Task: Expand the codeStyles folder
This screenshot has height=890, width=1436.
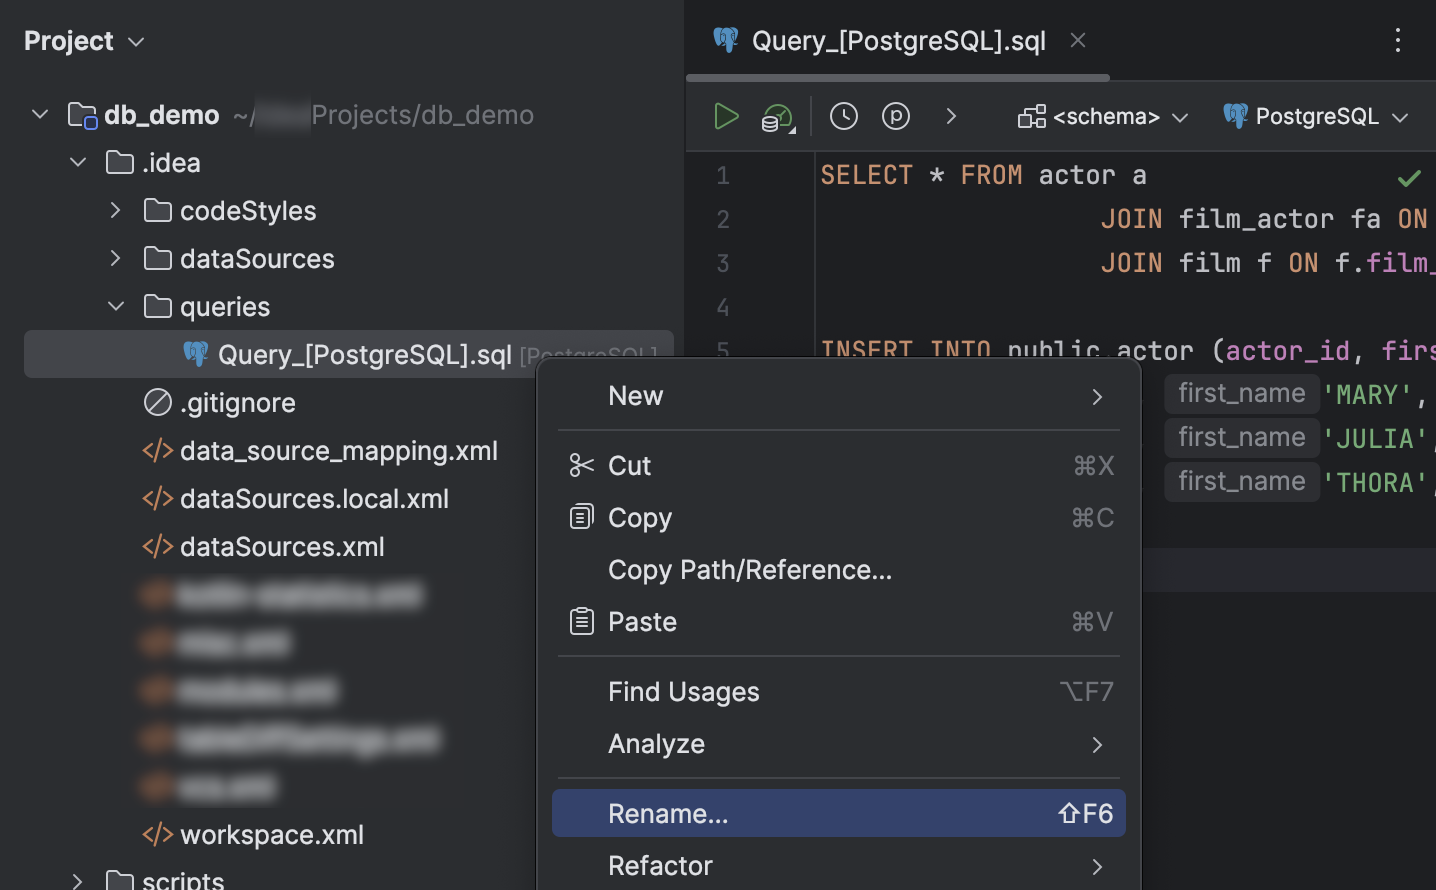Action: pos(114,210)
